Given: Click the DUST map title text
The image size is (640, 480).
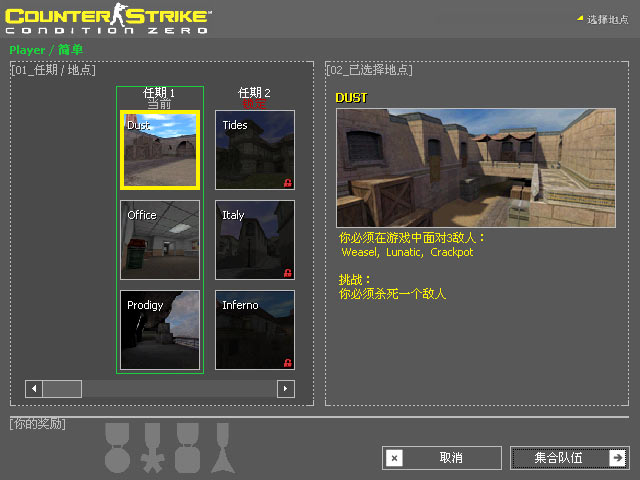Looking at the screenshot, I should pyautogui.click(x=351, y=98).
